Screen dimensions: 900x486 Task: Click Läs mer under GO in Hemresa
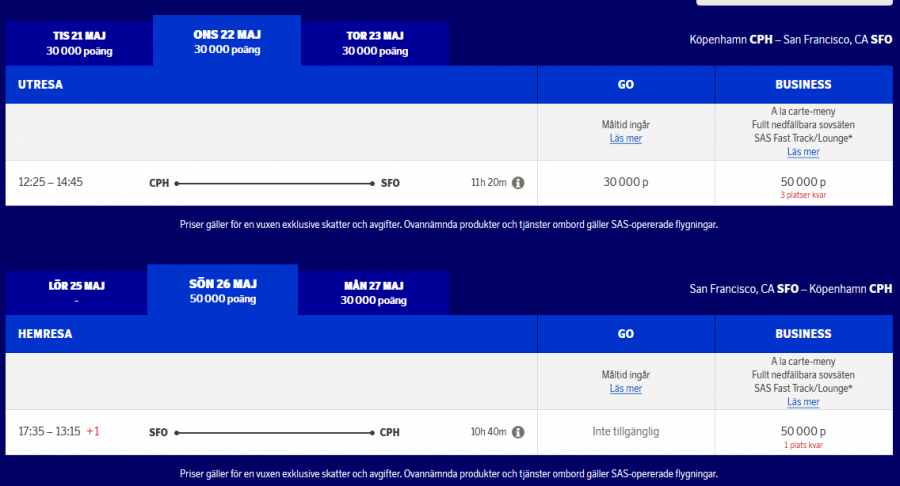(x=626, y=388)
